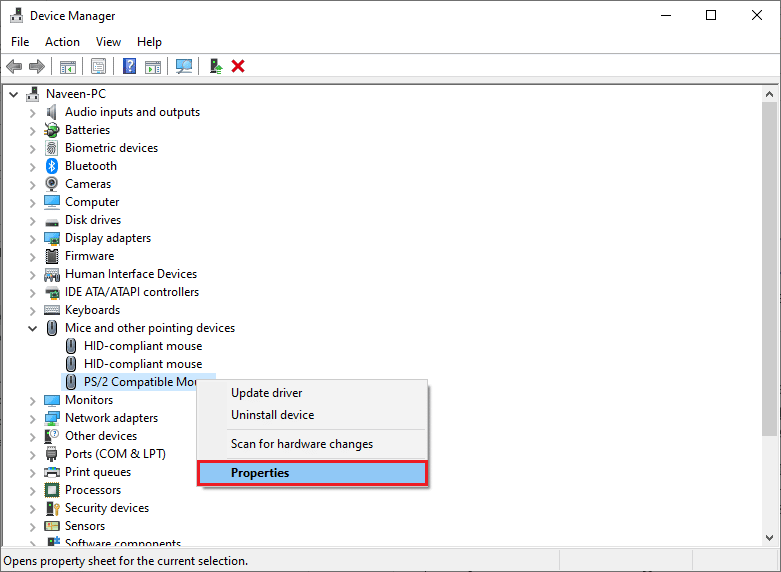The width and height of the screenshot is (781, 572).
Task: Click the Audio inputs and outputs speaker icon
Action: click(52, 112)
